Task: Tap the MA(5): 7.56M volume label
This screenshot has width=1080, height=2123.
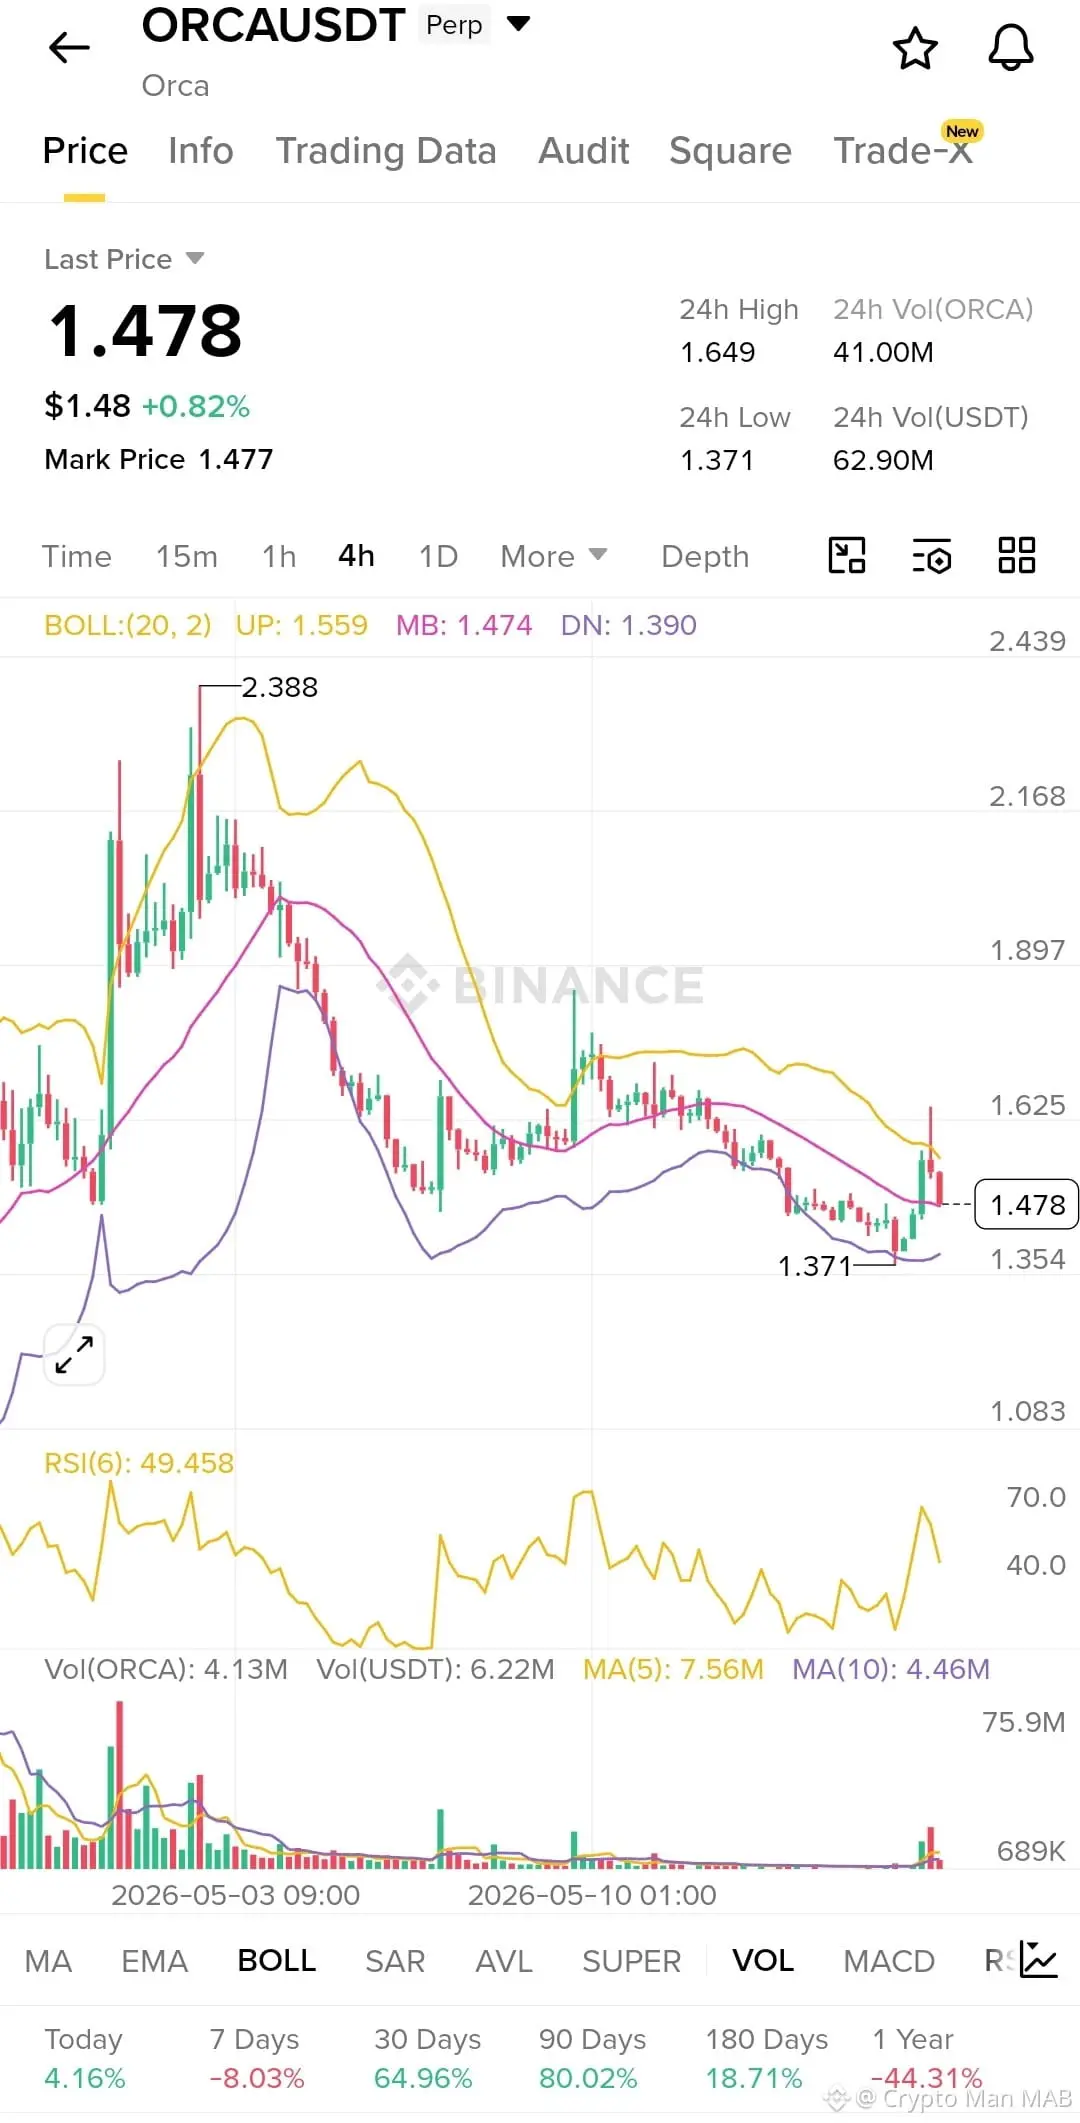Action: [x=673, y=1669]
